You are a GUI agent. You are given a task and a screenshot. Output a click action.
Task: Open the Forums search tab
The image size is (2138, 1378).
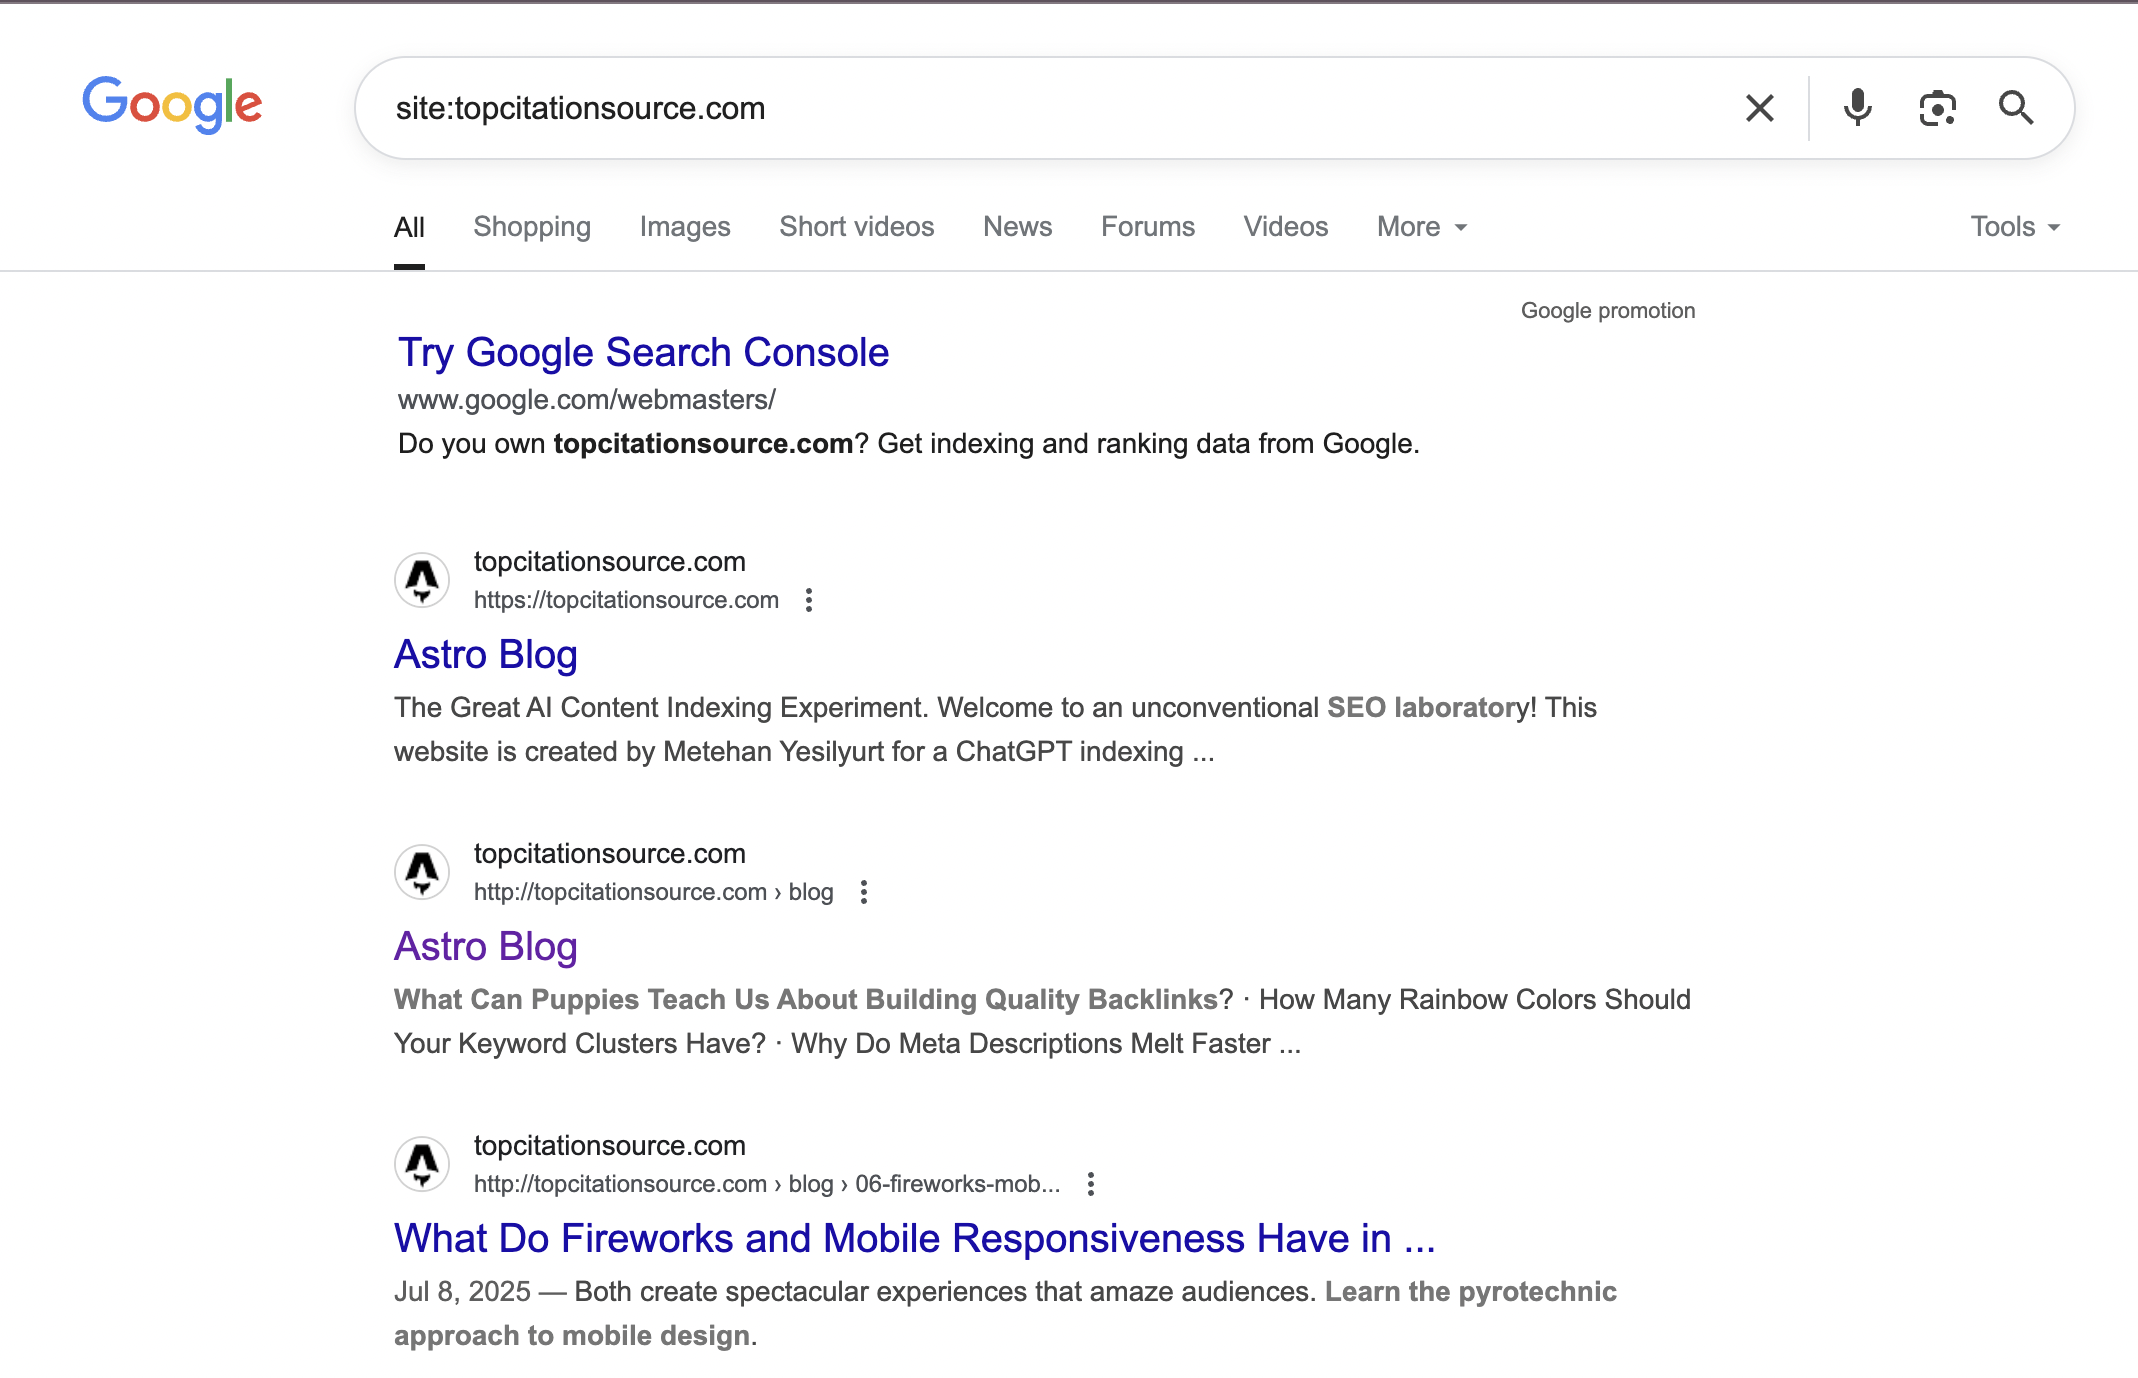(1147, 227)
